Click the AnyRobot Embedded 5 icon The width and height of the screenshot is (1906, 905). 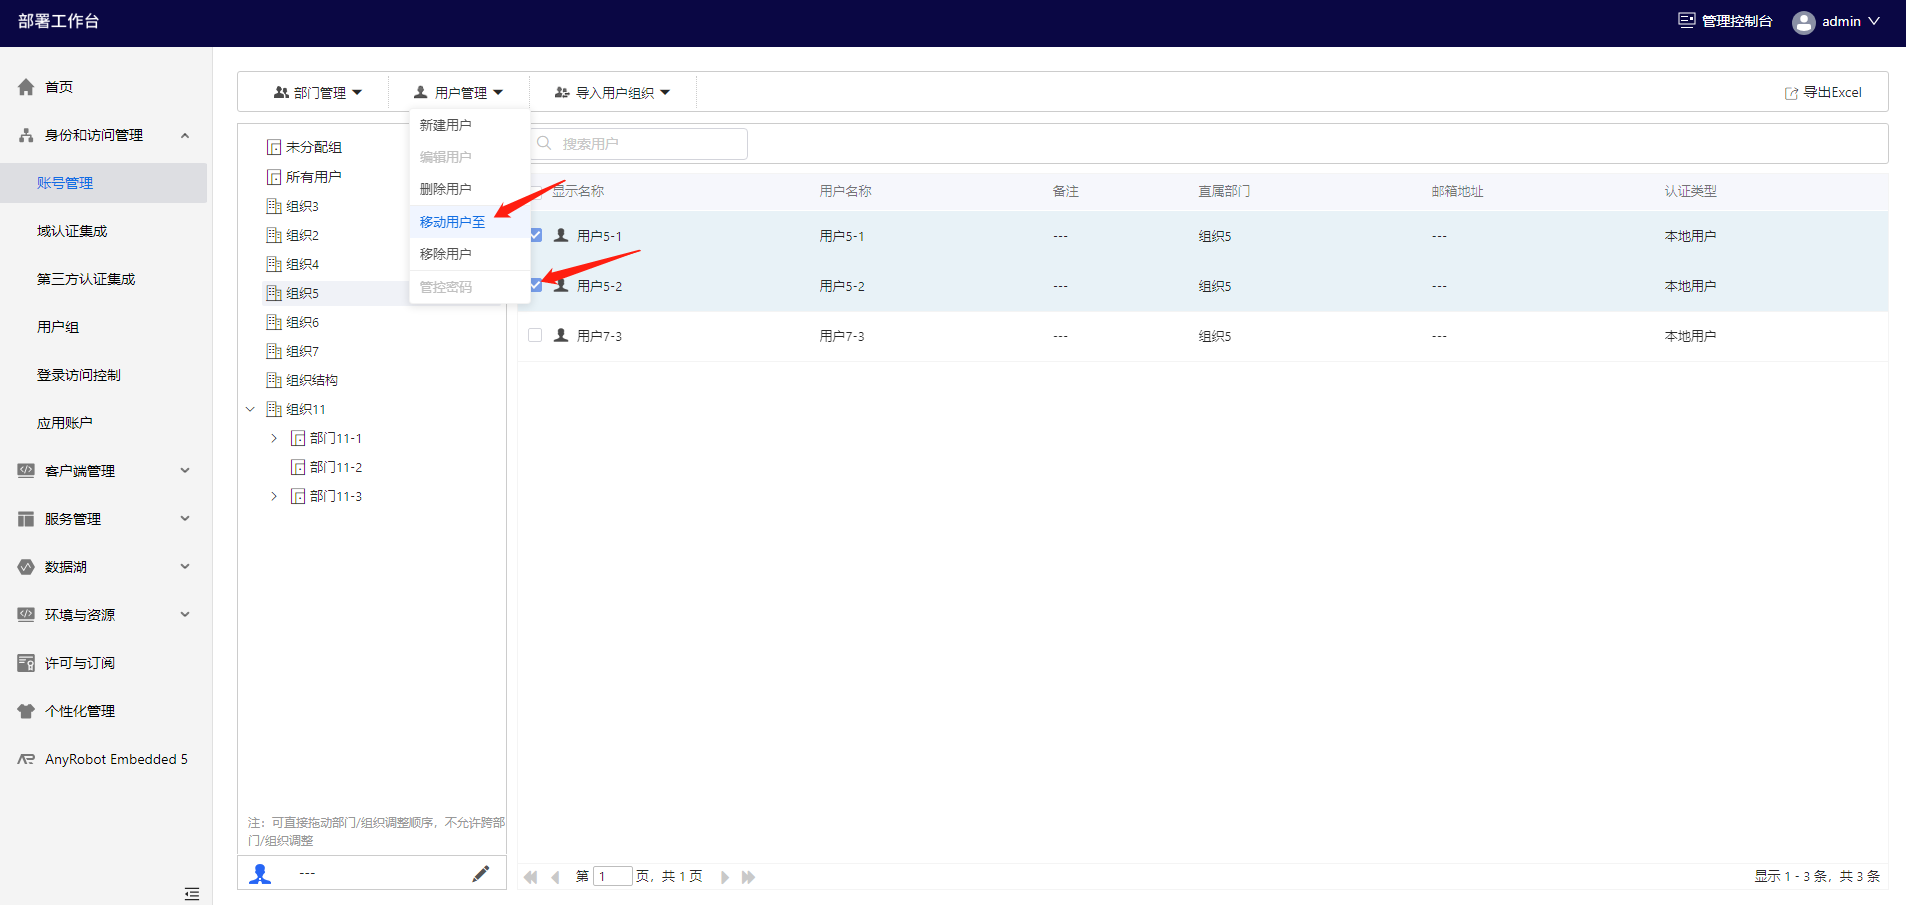coord(26,759)
